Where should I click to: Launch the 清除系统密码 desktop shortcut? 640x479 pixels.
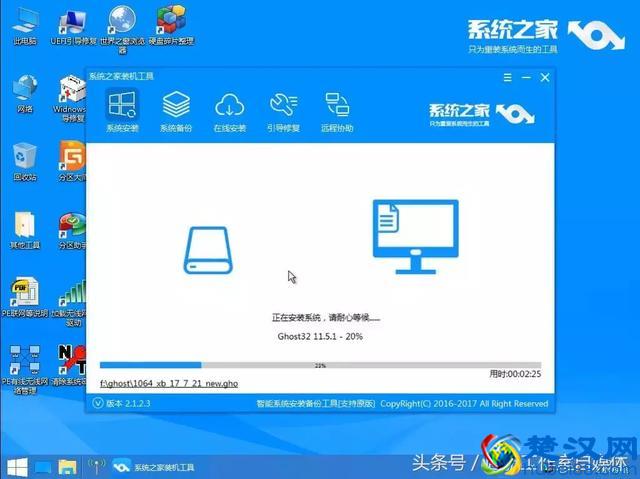click(x=69, y=366)
